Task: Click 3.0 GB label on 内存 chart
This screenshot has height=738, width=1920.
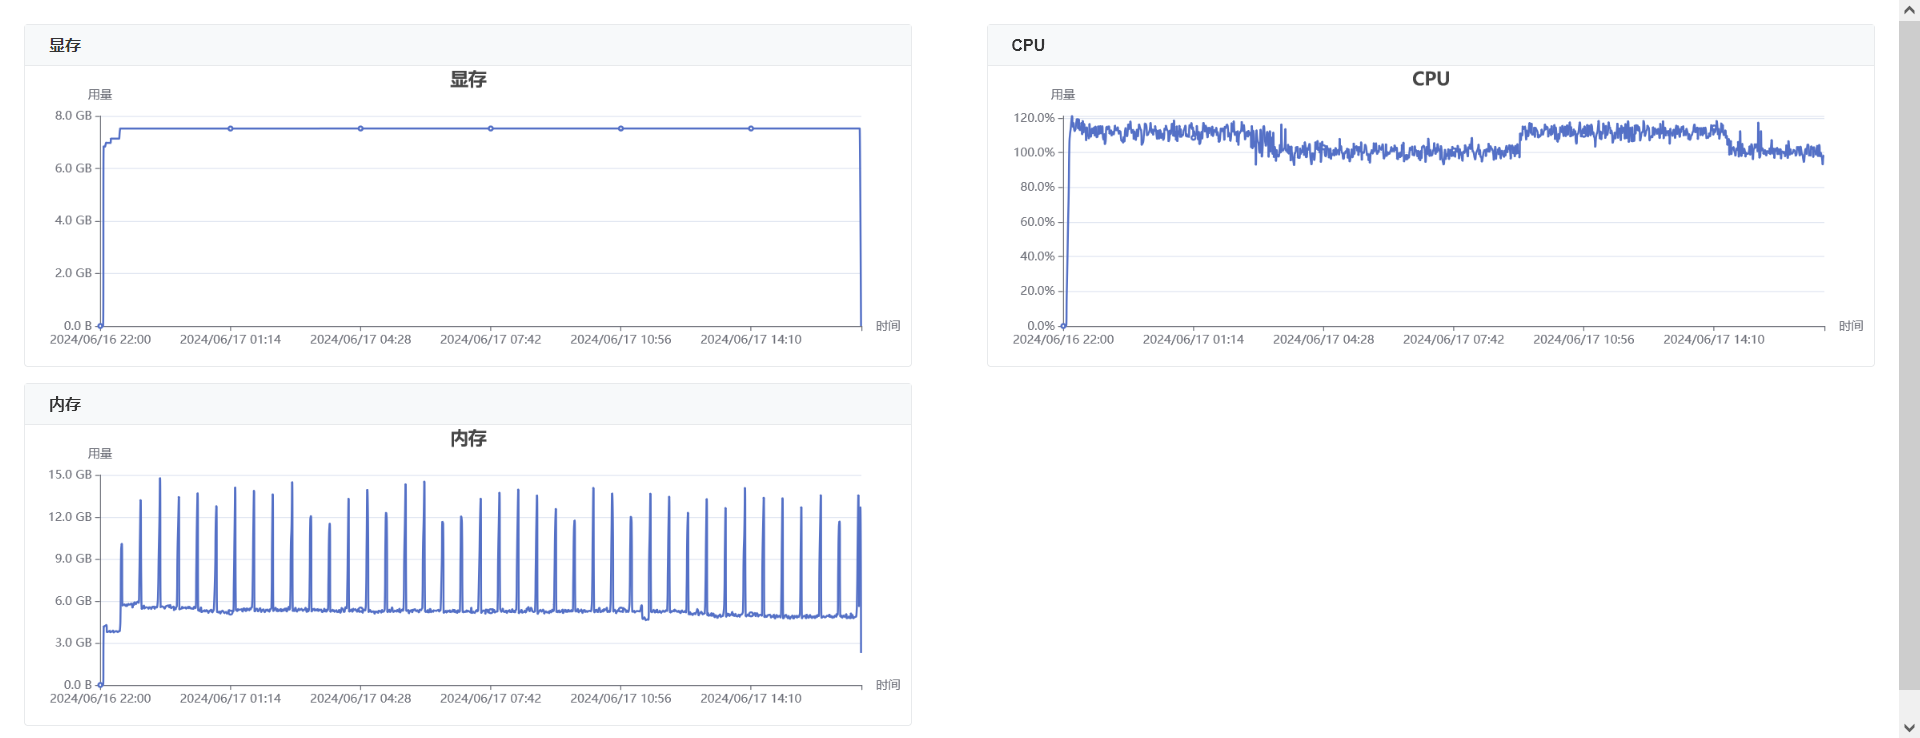Action: point(73,643)
